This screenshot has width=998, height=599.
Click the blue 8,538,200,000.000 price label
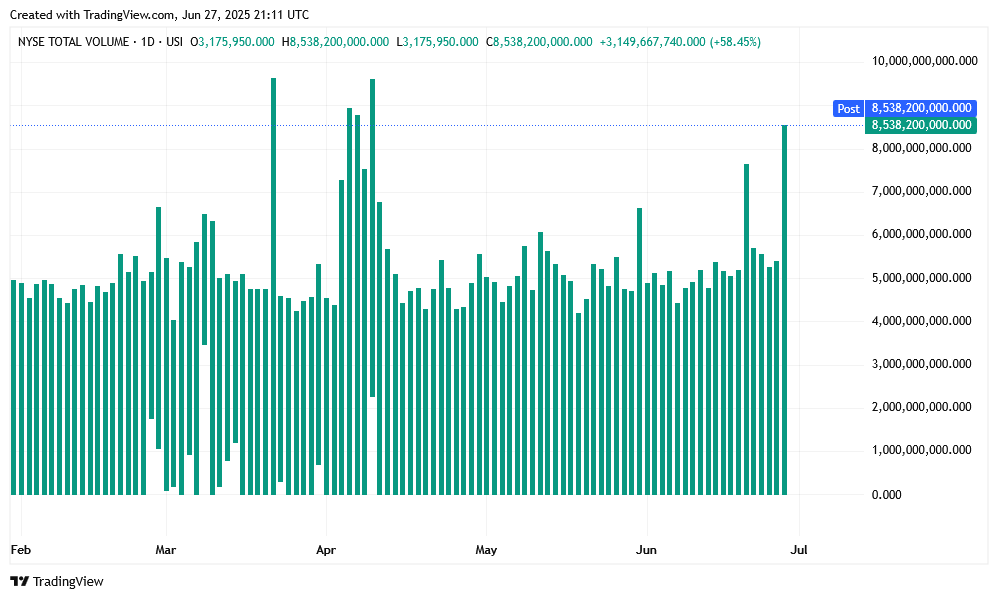click(x=921, y=108)
